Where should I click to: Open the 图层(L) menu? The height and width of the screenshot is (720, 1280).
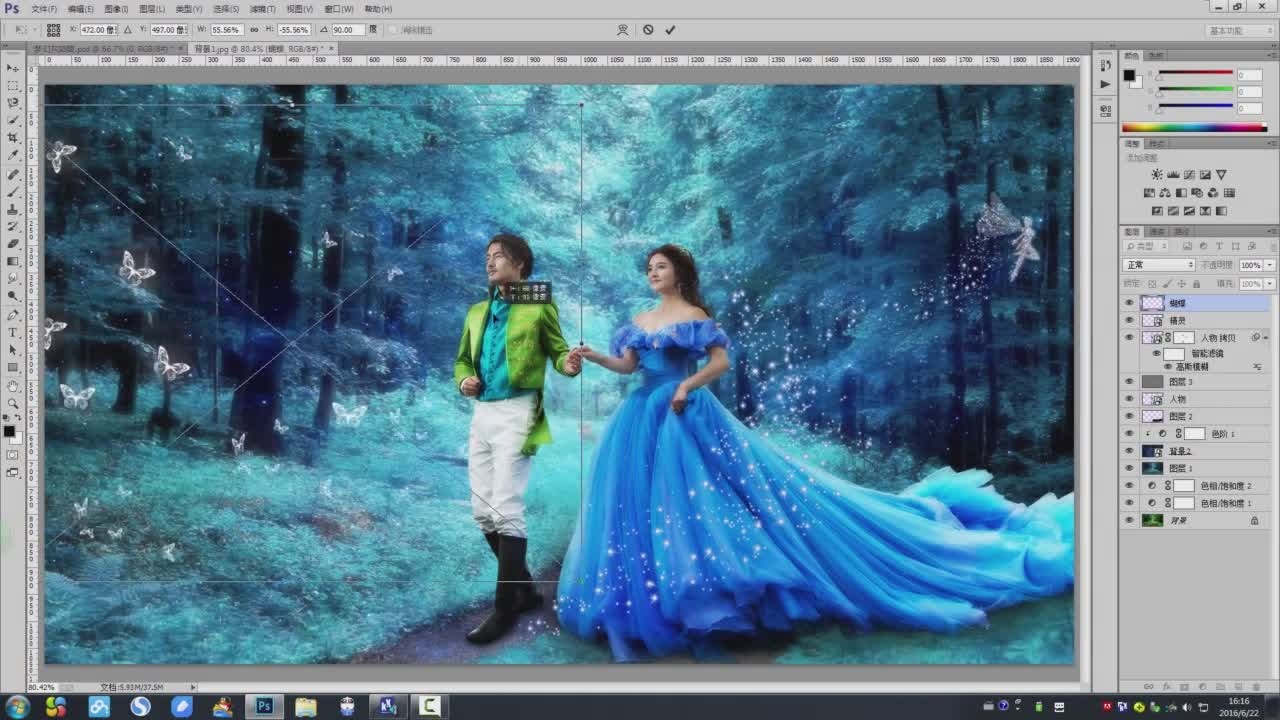152,9
